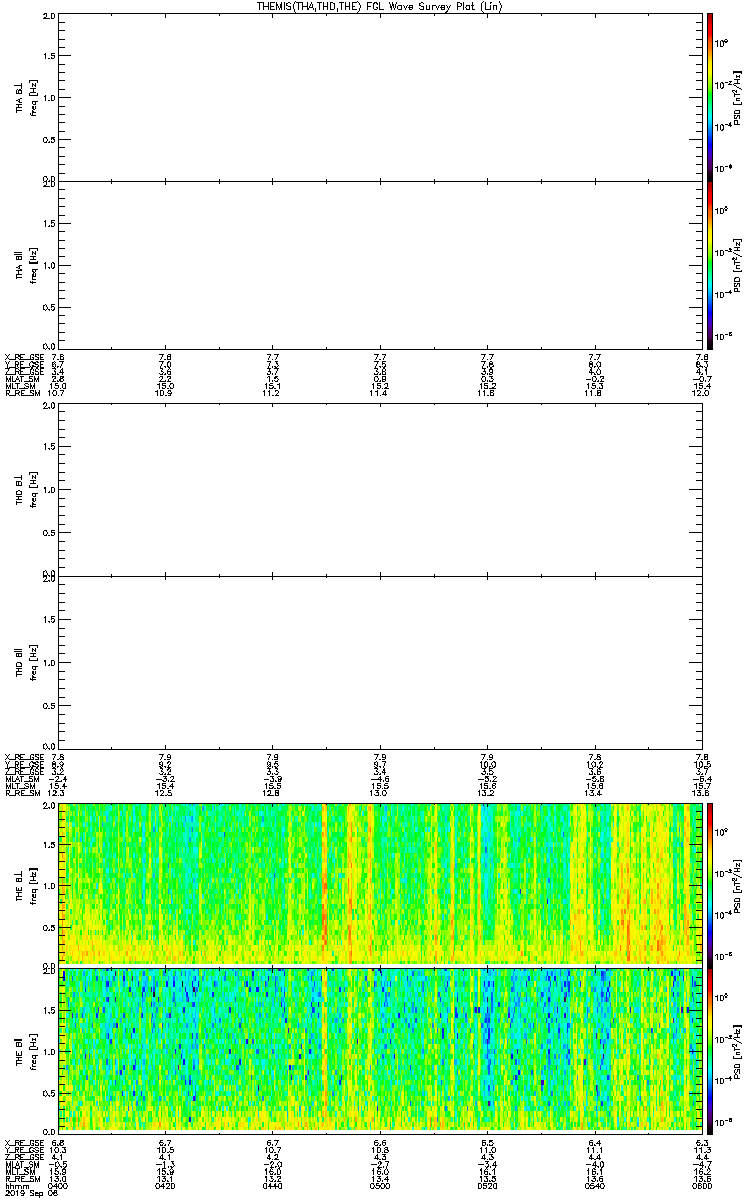Click the R_RE_SM row label under THD
The width and height of the screenshot is (750, 1200).
tap(23, 793)
